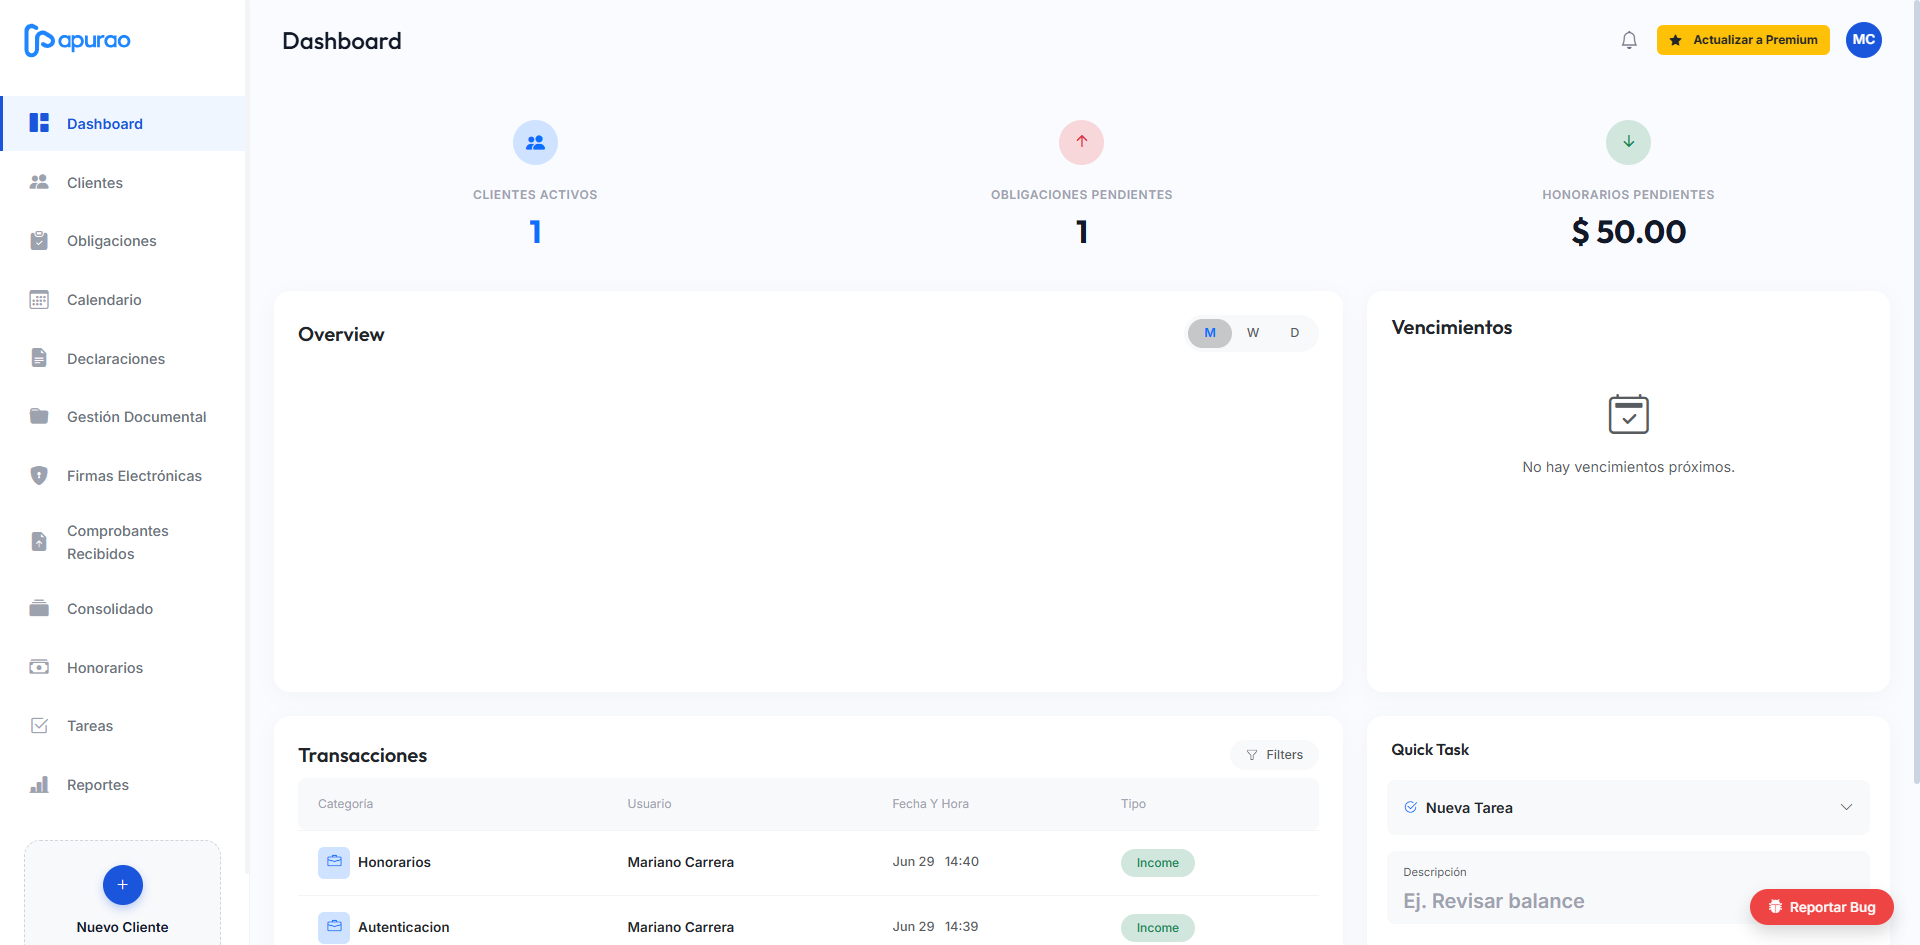Image resolution: width=1920 pixels, height=945 pixels.
Task: Click the Honorarios category name in table
Action: tap(394, 862)
